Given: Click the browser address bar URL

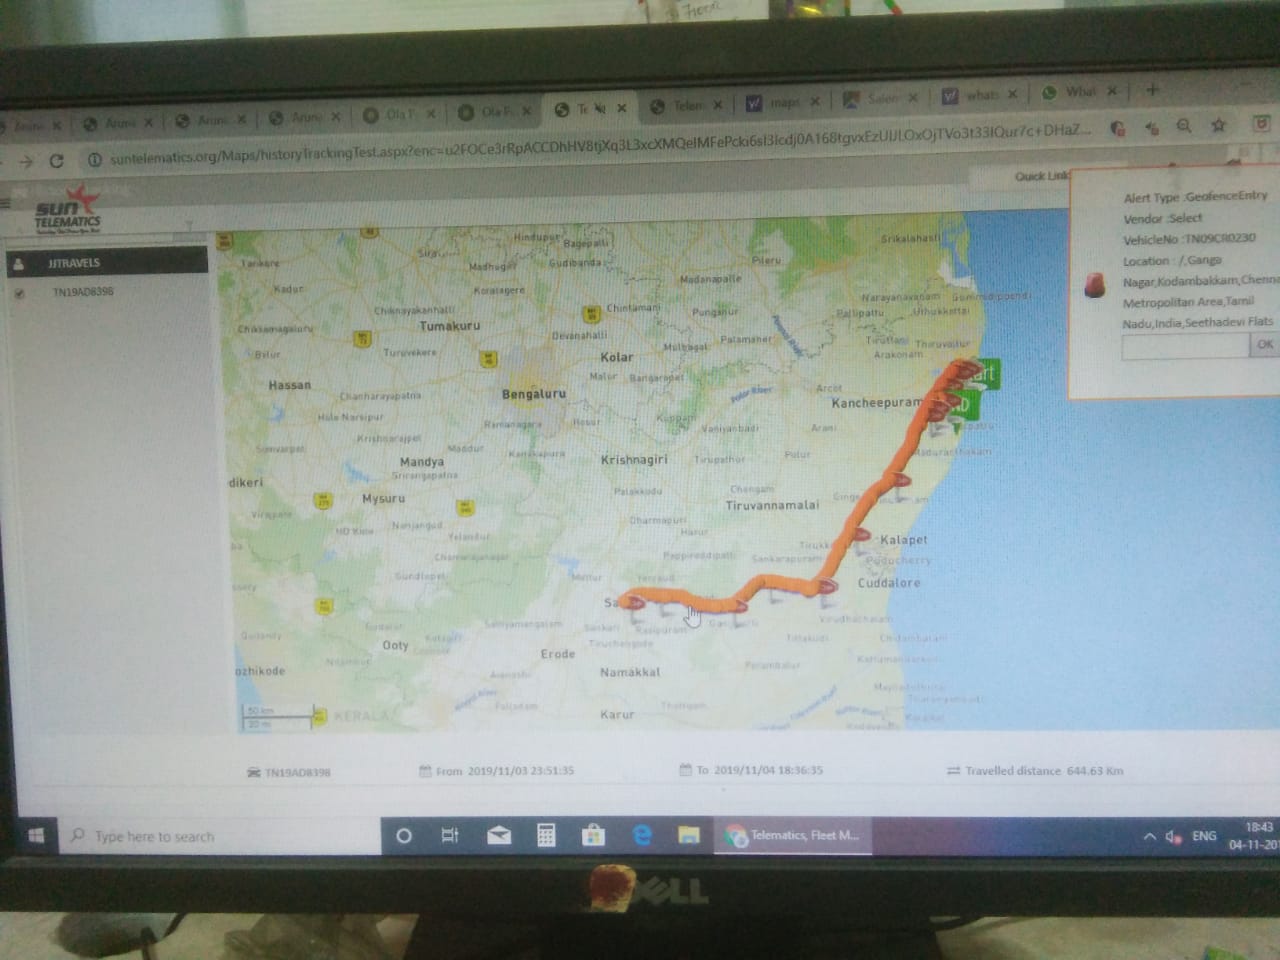Looking at the screenshot, I should [600, 144].
